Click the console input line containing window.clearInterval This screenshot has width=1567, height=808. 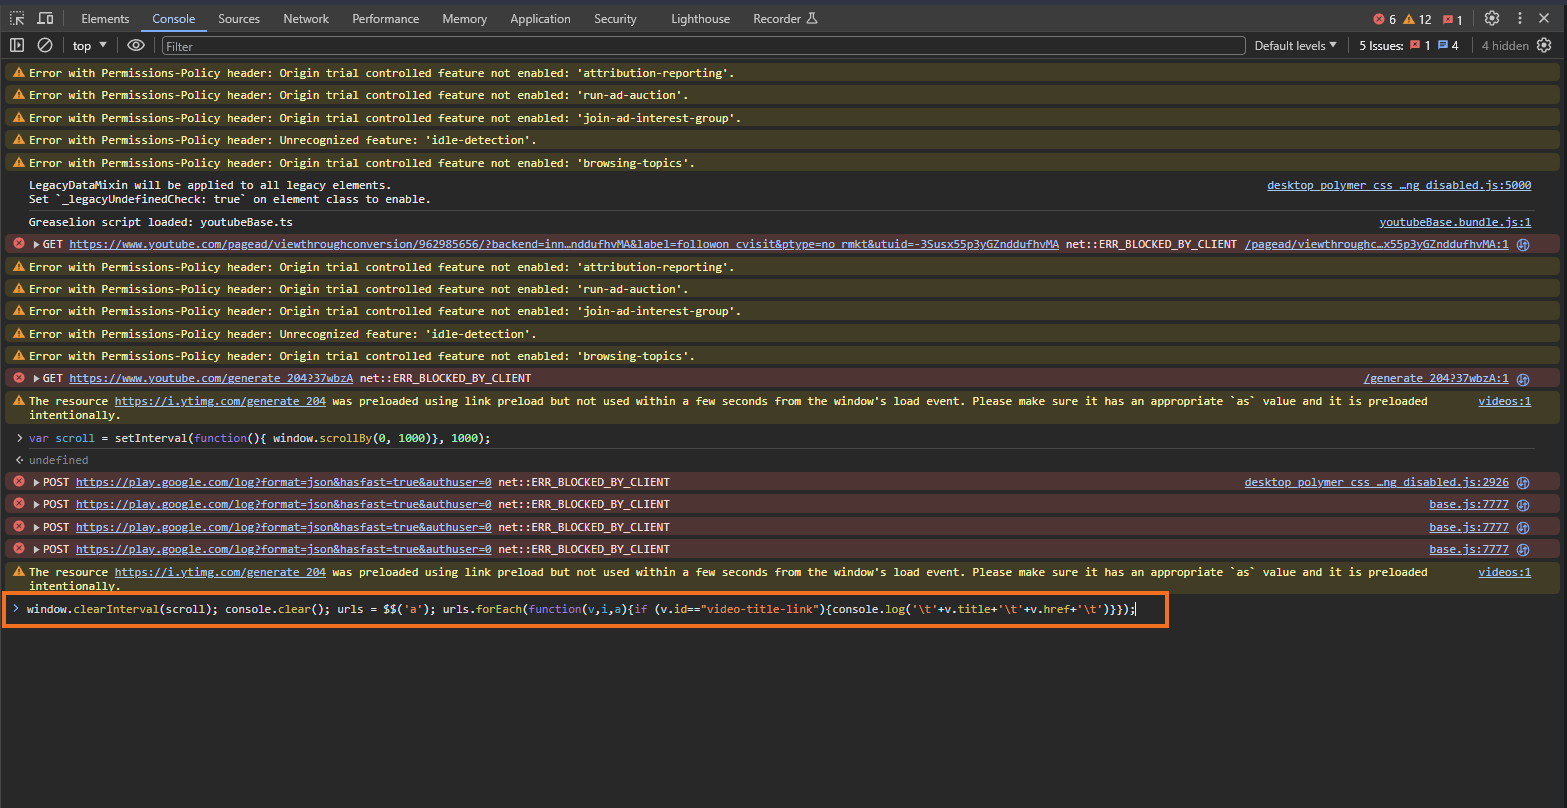point(581,609)
